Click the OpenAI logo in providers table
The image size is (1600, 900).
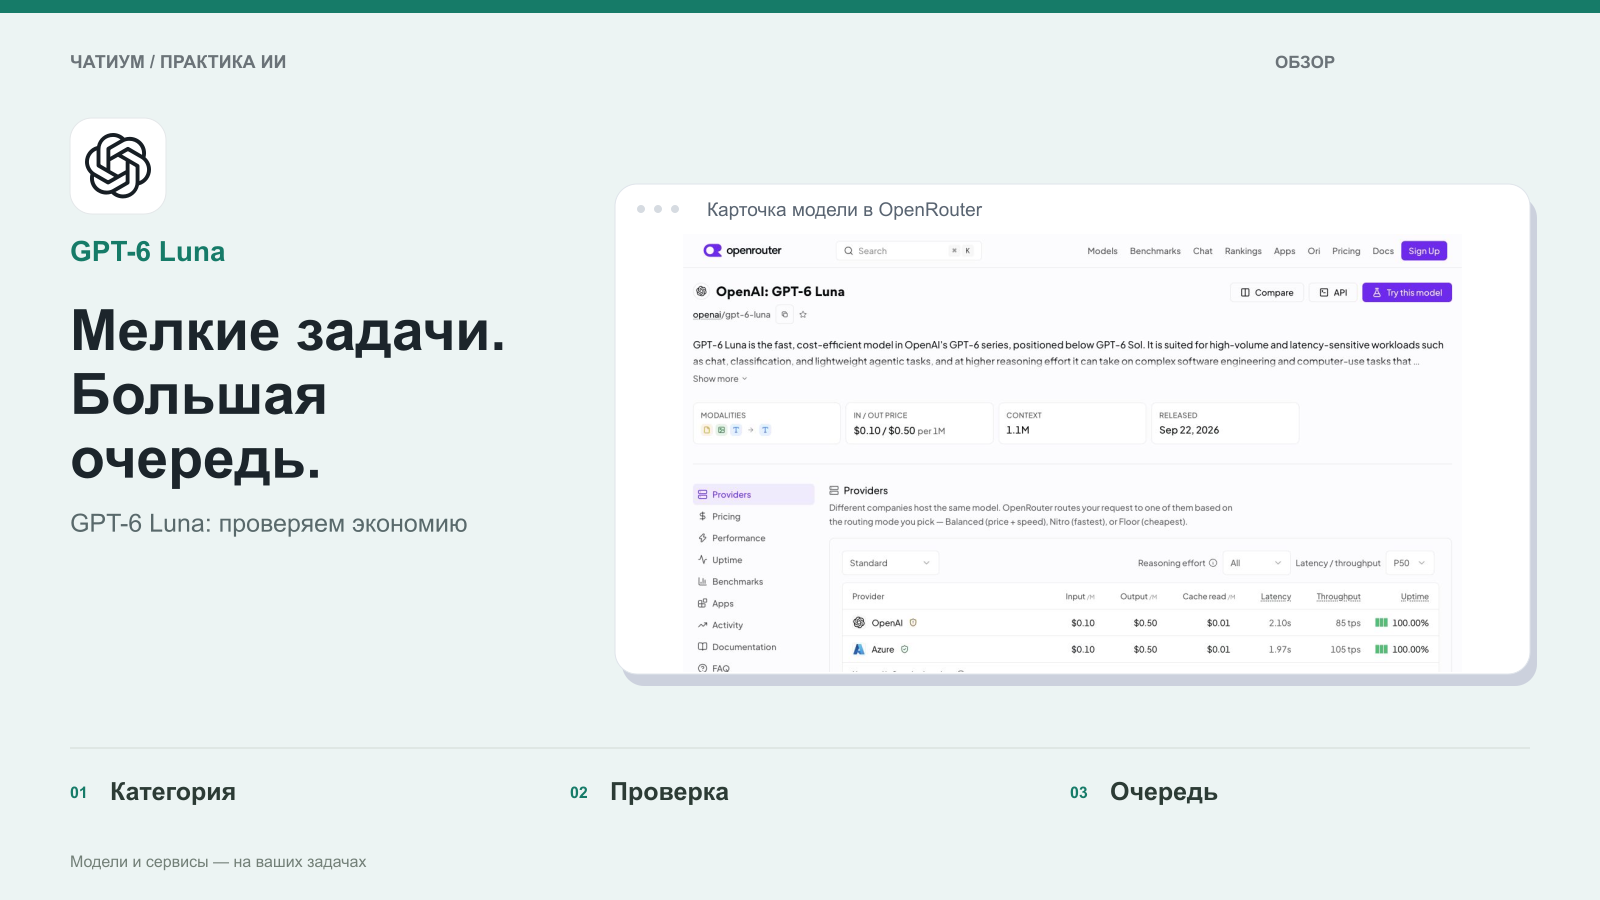click(859, 623)
